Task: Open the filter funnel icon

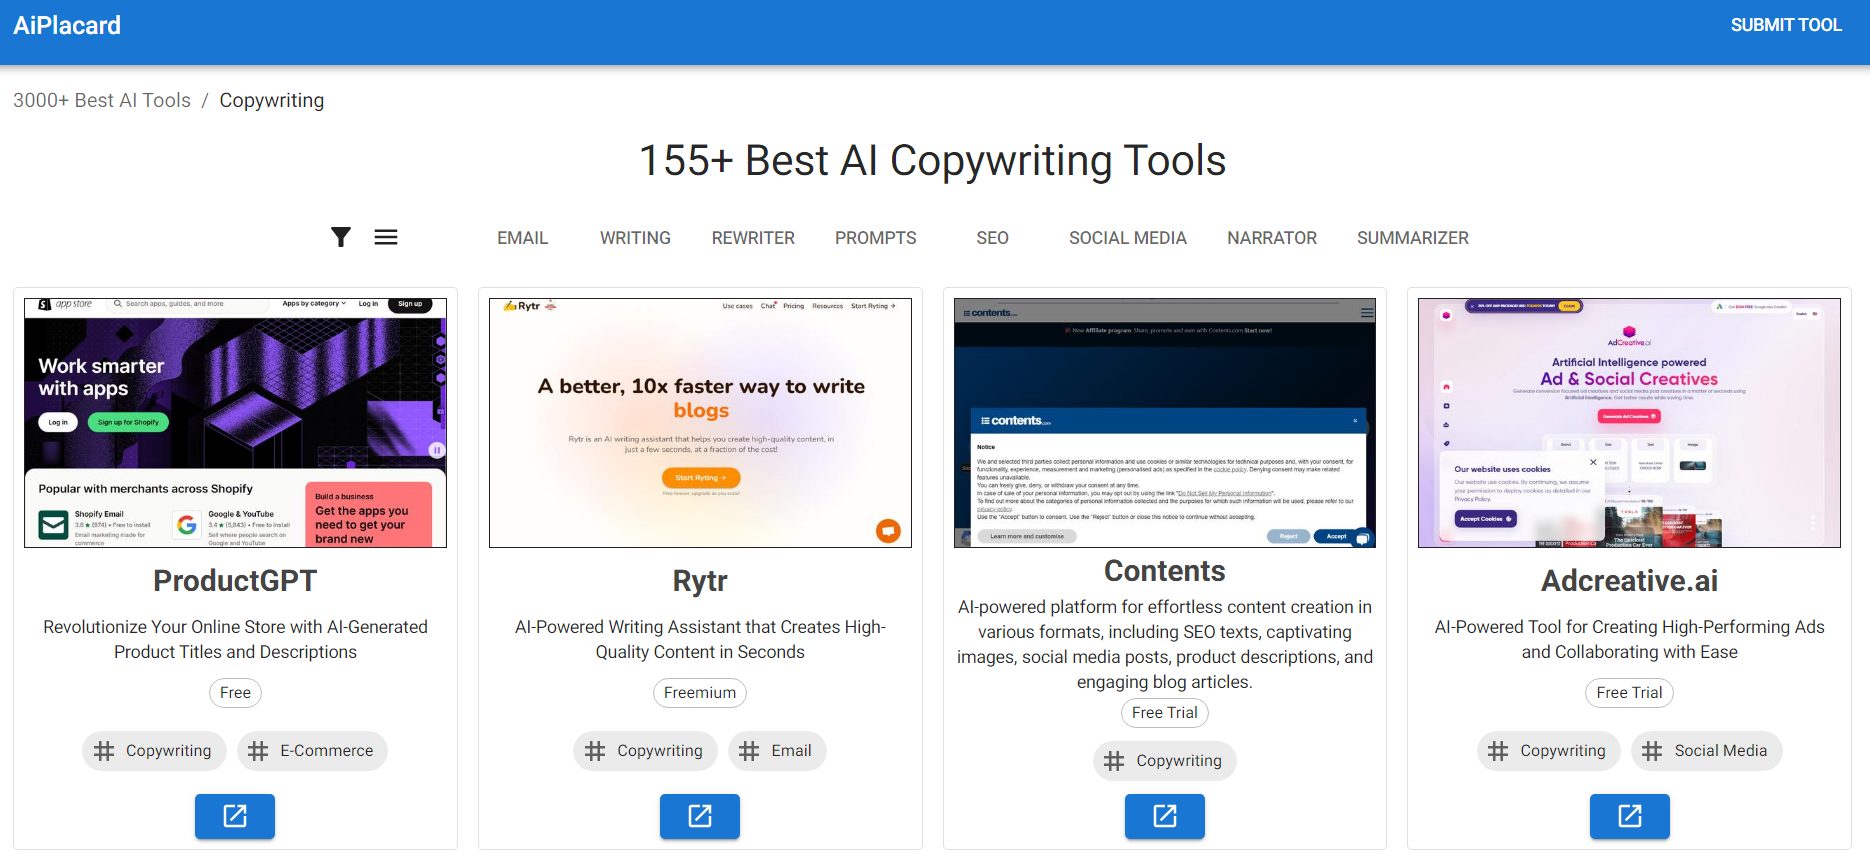Action: coord(341,237)
